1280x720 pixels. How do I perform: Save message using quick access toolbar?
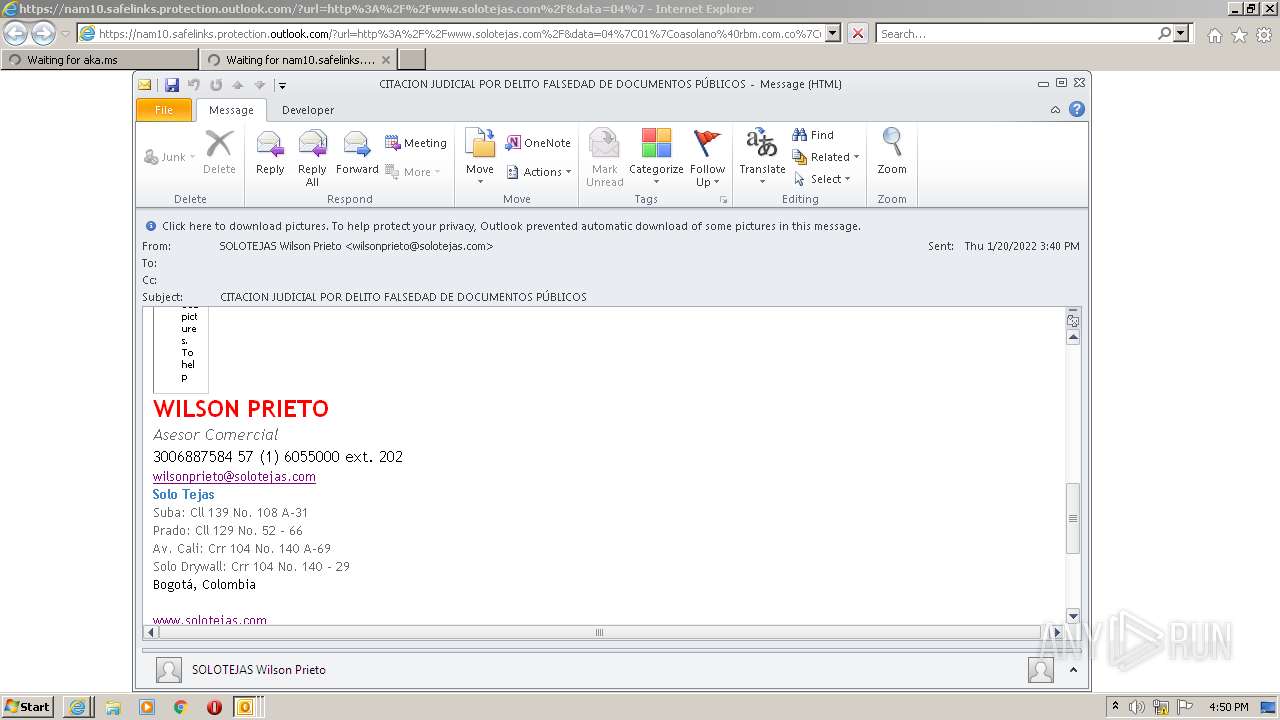coord(172,85)
